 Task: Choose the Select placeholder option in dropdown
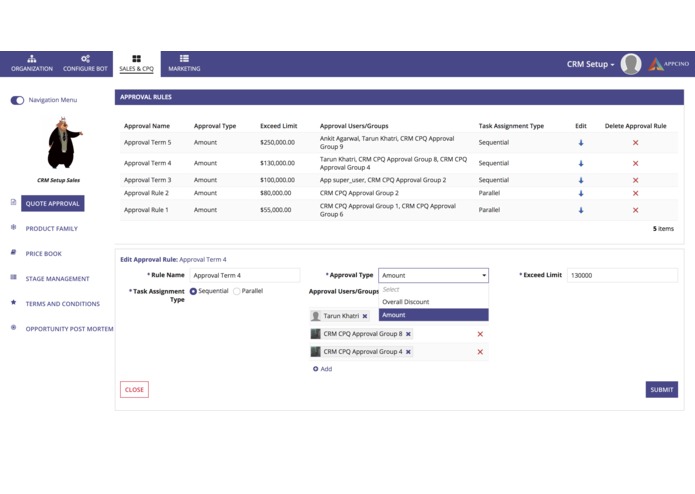click(433, 289)
